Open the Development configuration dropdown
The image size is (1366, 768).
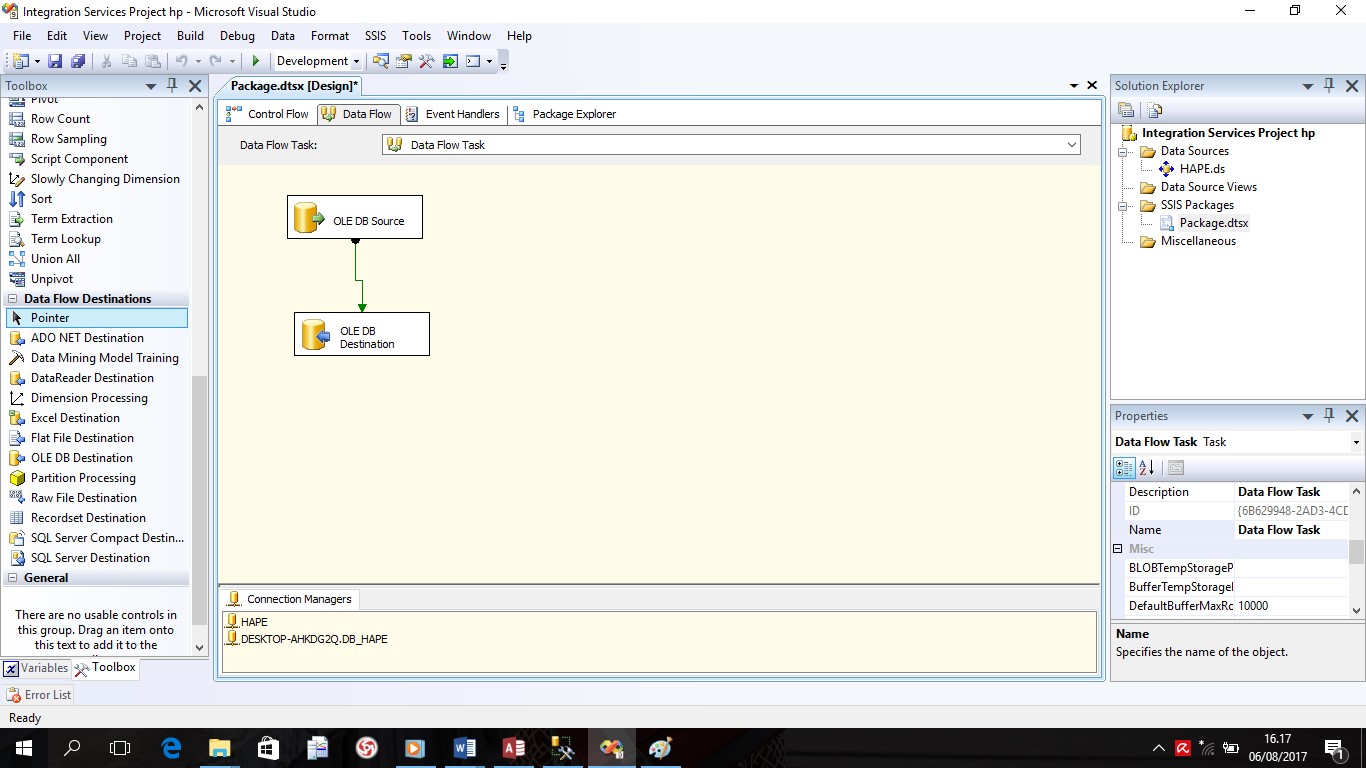point(356,61)
